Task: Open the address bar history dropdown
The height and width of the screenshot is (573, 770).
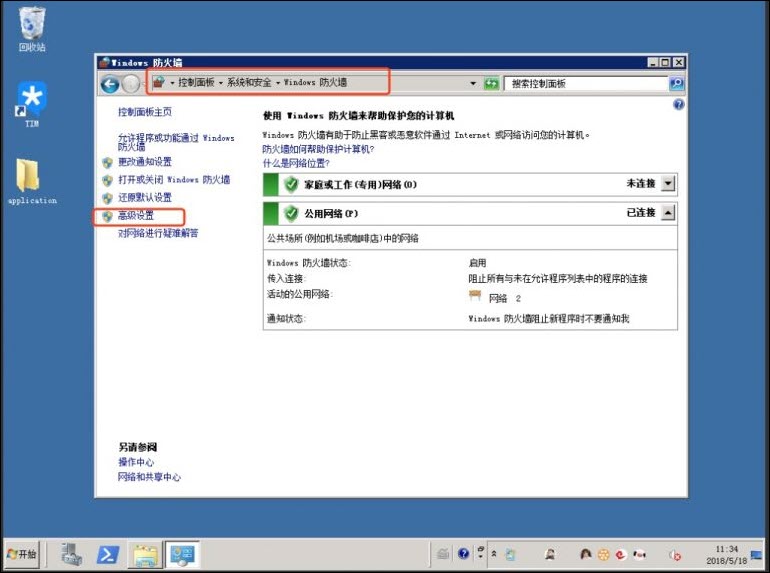Action: (x=473, y=84)
